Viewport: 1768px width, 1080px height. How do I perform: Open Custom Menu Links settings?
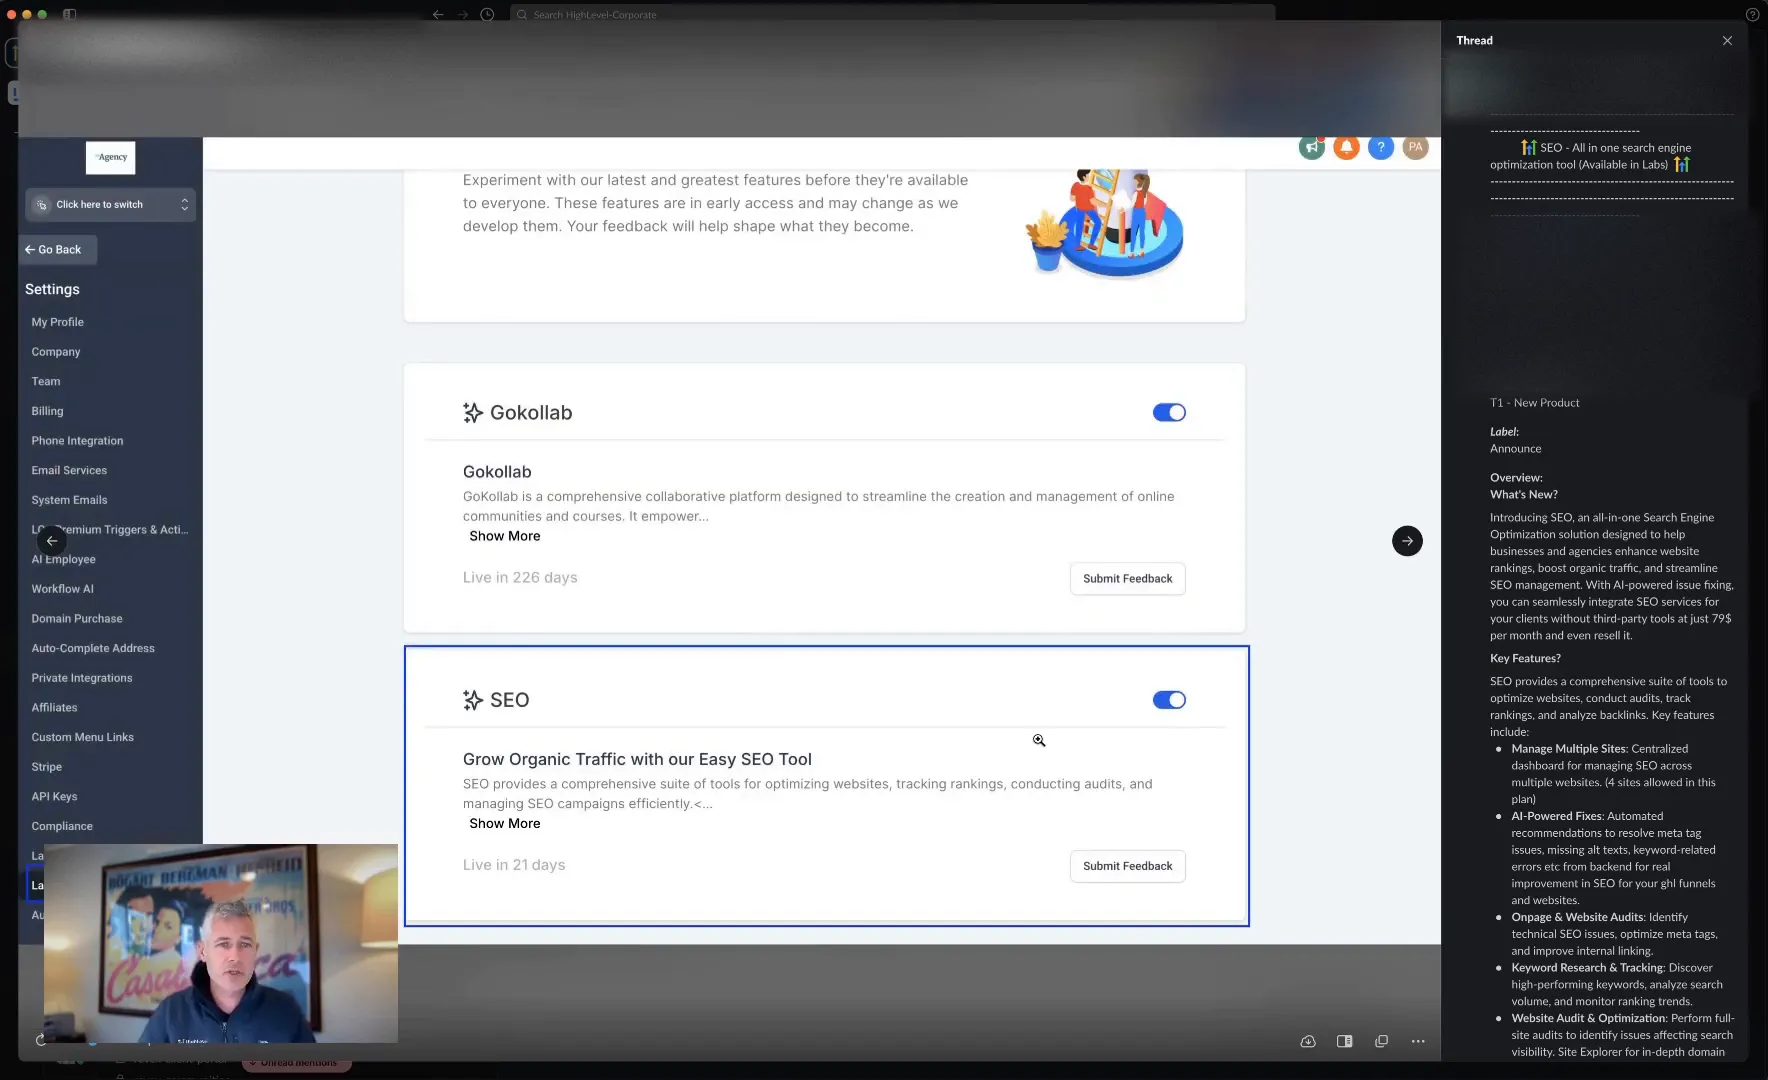pos(83,738)
